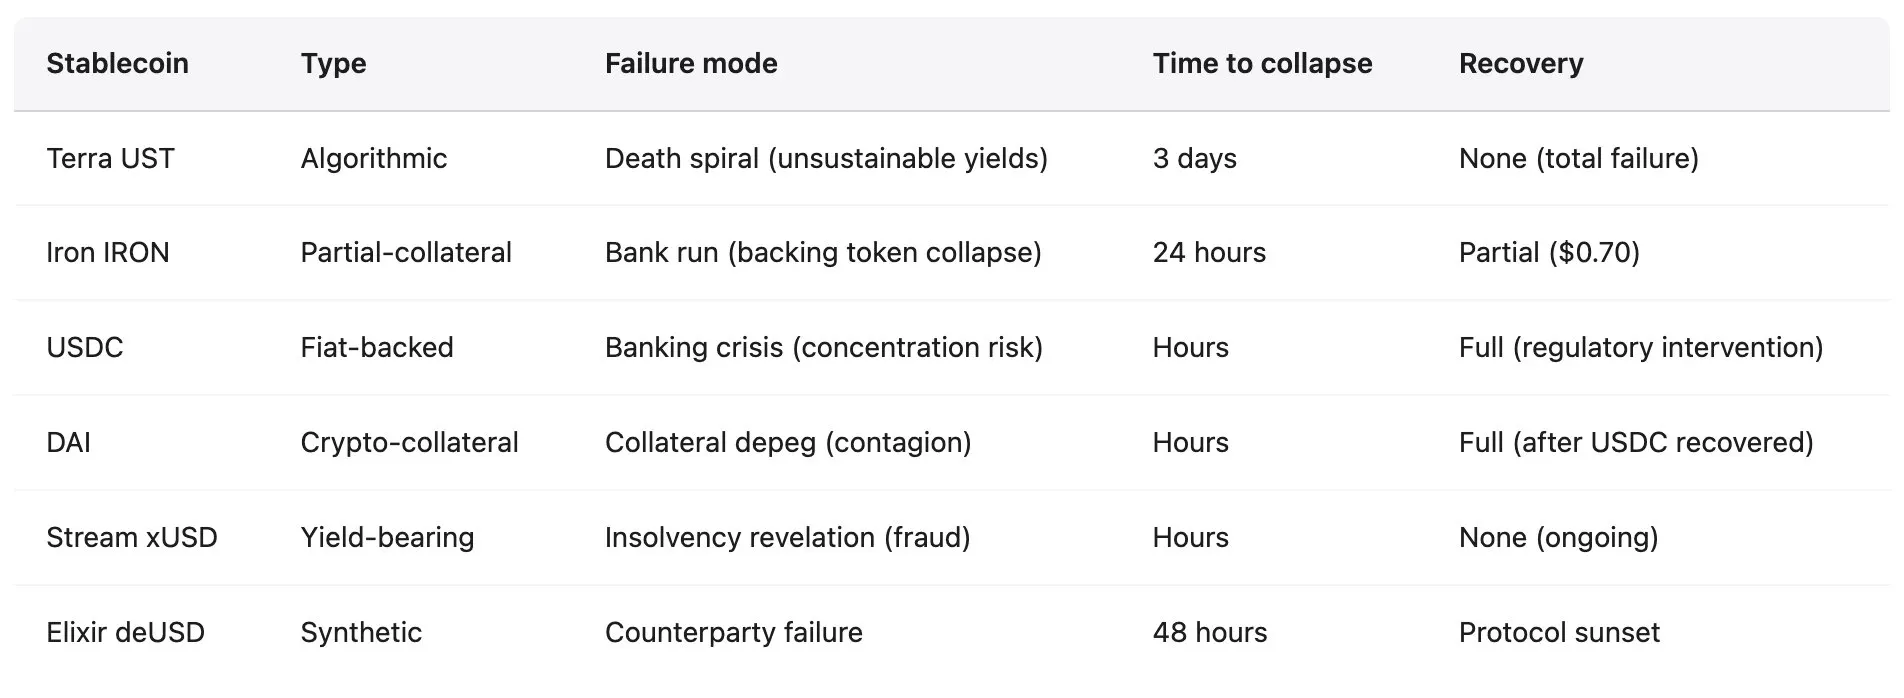Click the Protocol sunset recovery cell
This screenshot has width=1904, height=698.
click(x=1558, y=632)
